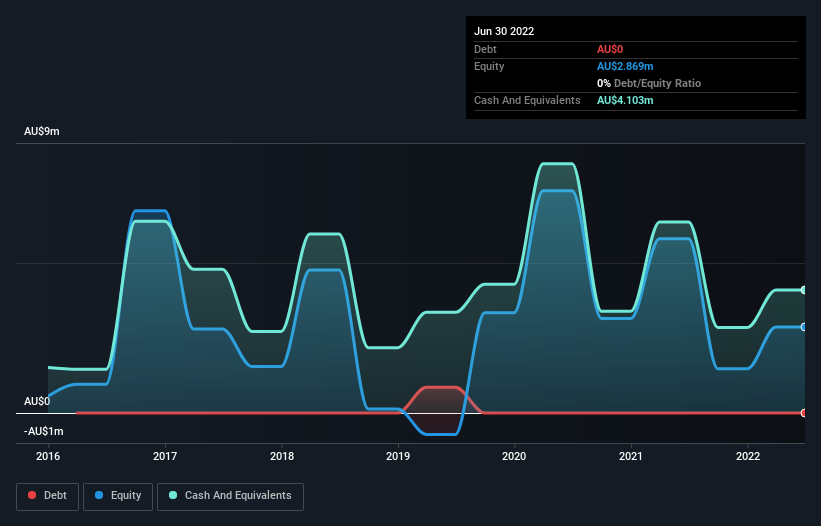This screenshot has height=526, width=821.
Task: Click Cash And Equivalents label in tooltip
Action: coord(527,100)
